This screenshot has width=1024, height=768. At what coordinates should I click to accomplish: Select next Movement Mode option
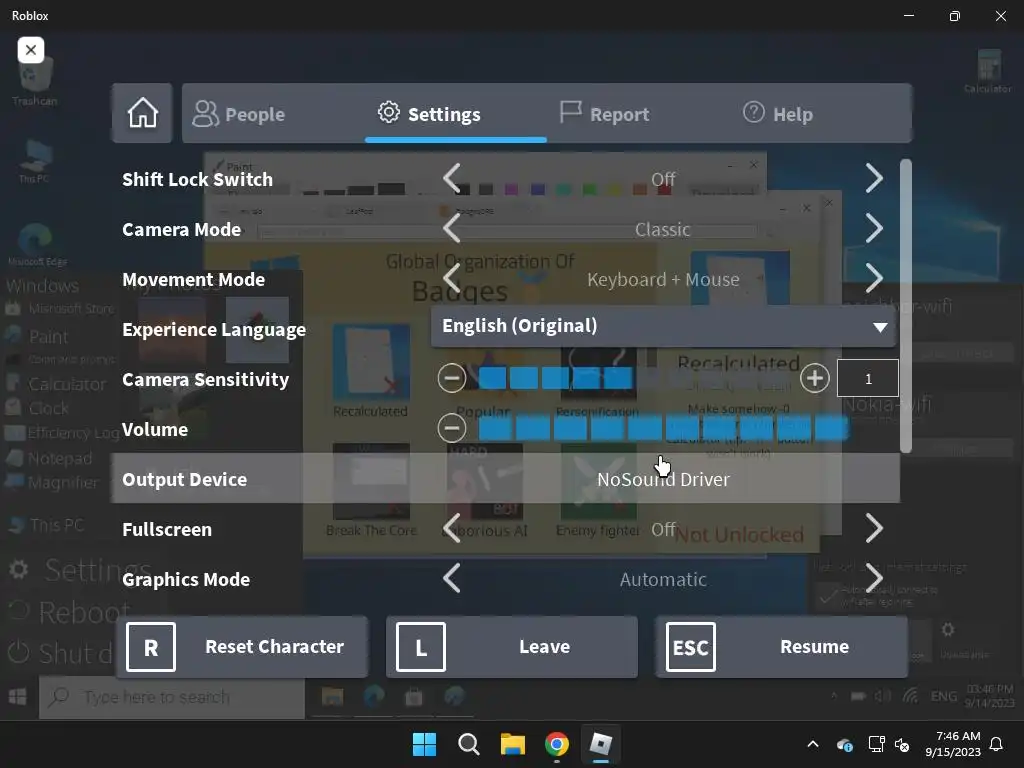pos(874,279)
